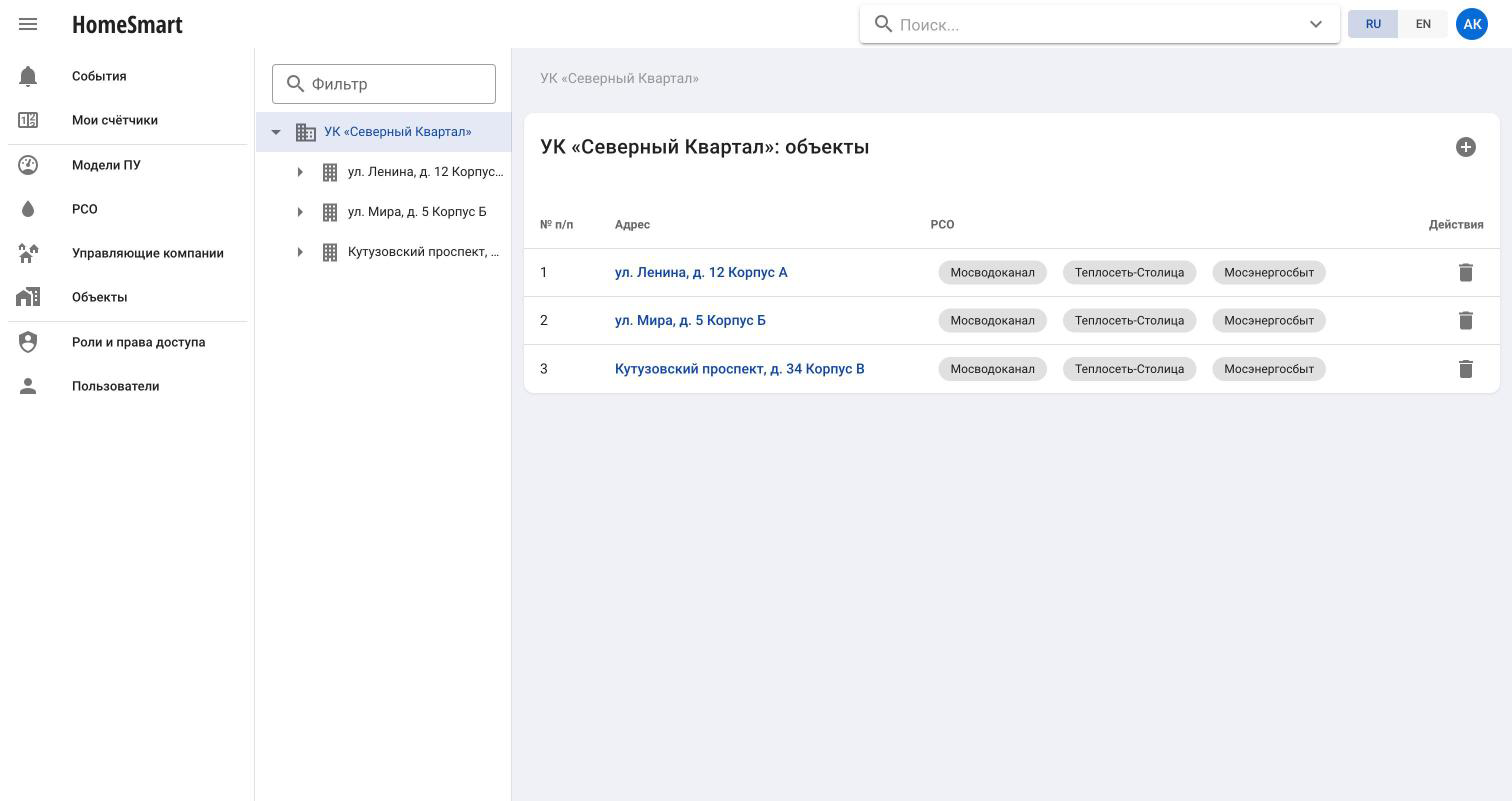
Task: Open Мои счётчики in the sidebar
Action: [115, 120]
